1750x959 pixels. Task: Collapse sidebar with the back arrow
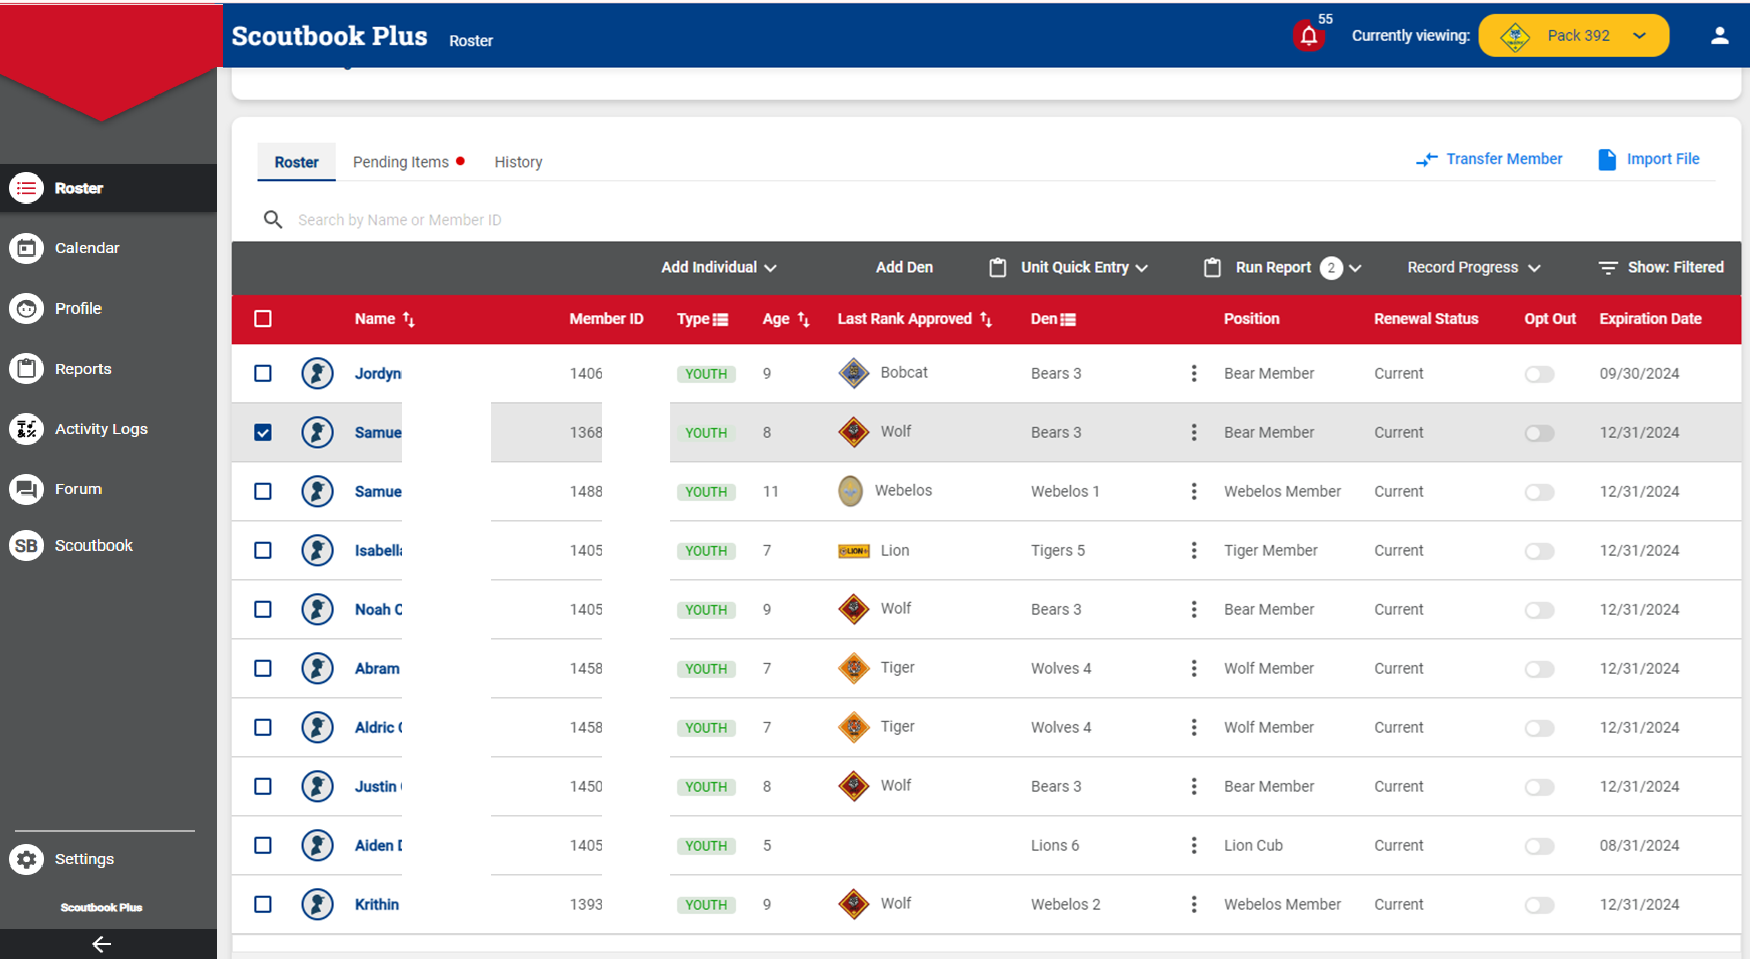click(101, 944)
